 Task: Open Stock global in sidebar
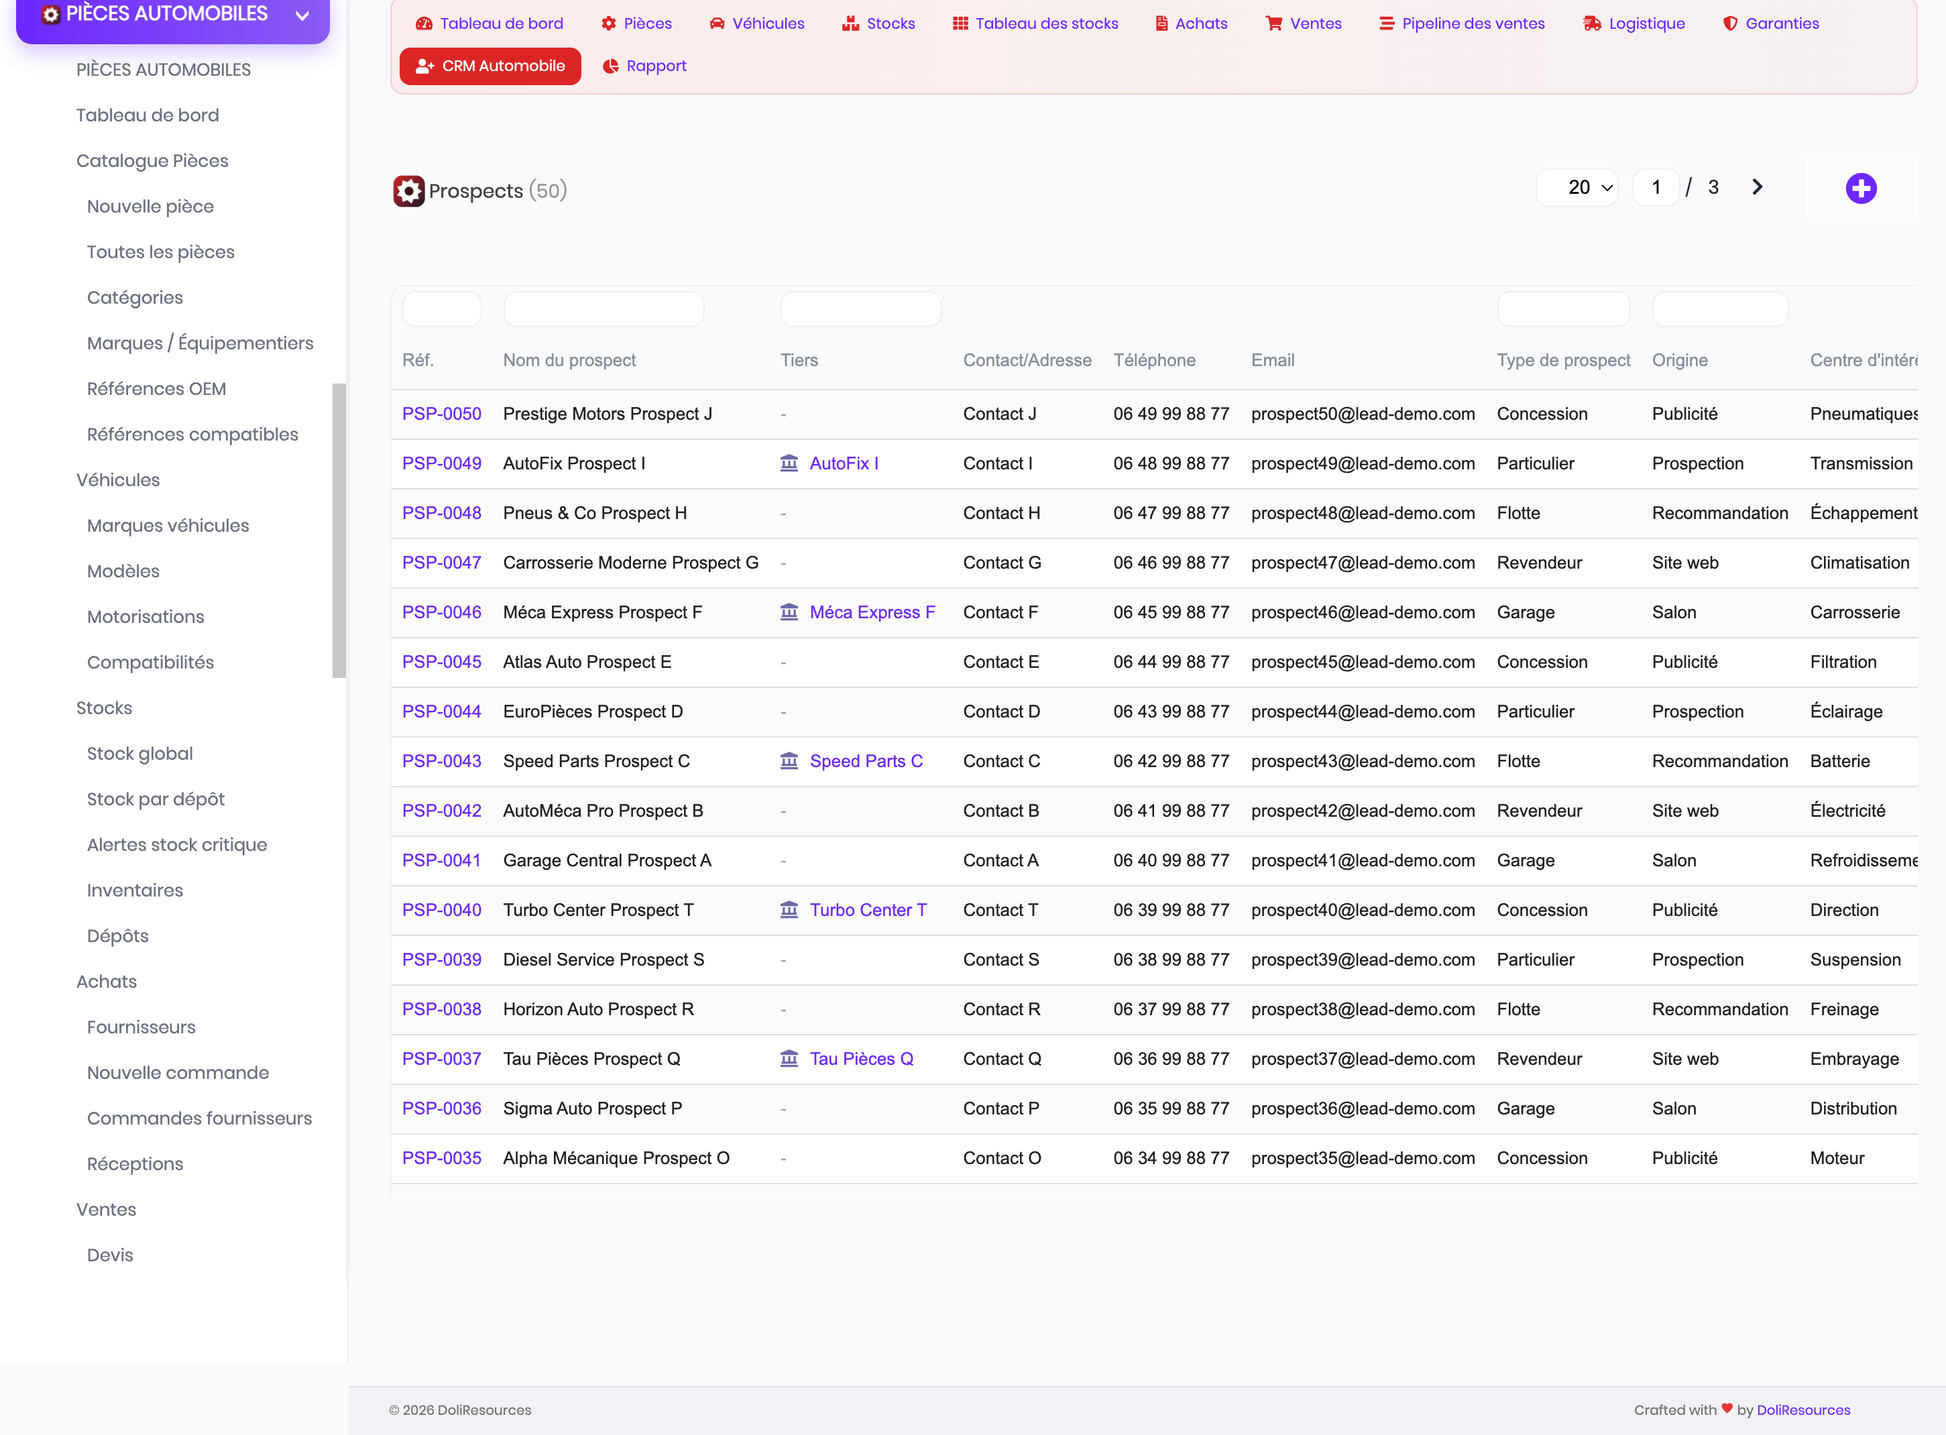coord(140,754)
